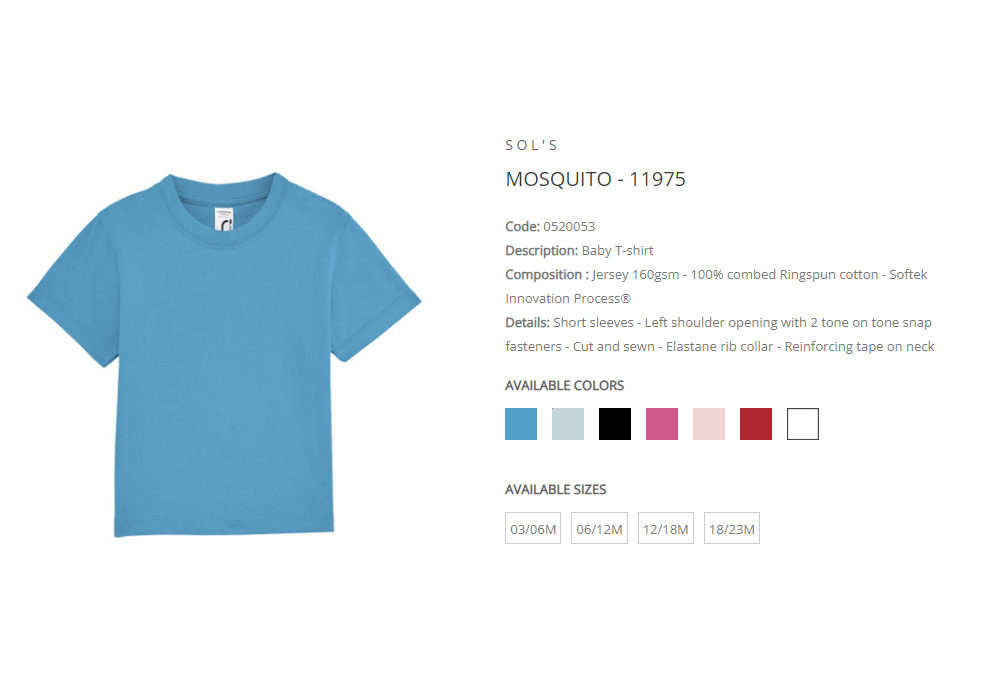
Task: Pick size 12/18M
Action: pos(666,528)
